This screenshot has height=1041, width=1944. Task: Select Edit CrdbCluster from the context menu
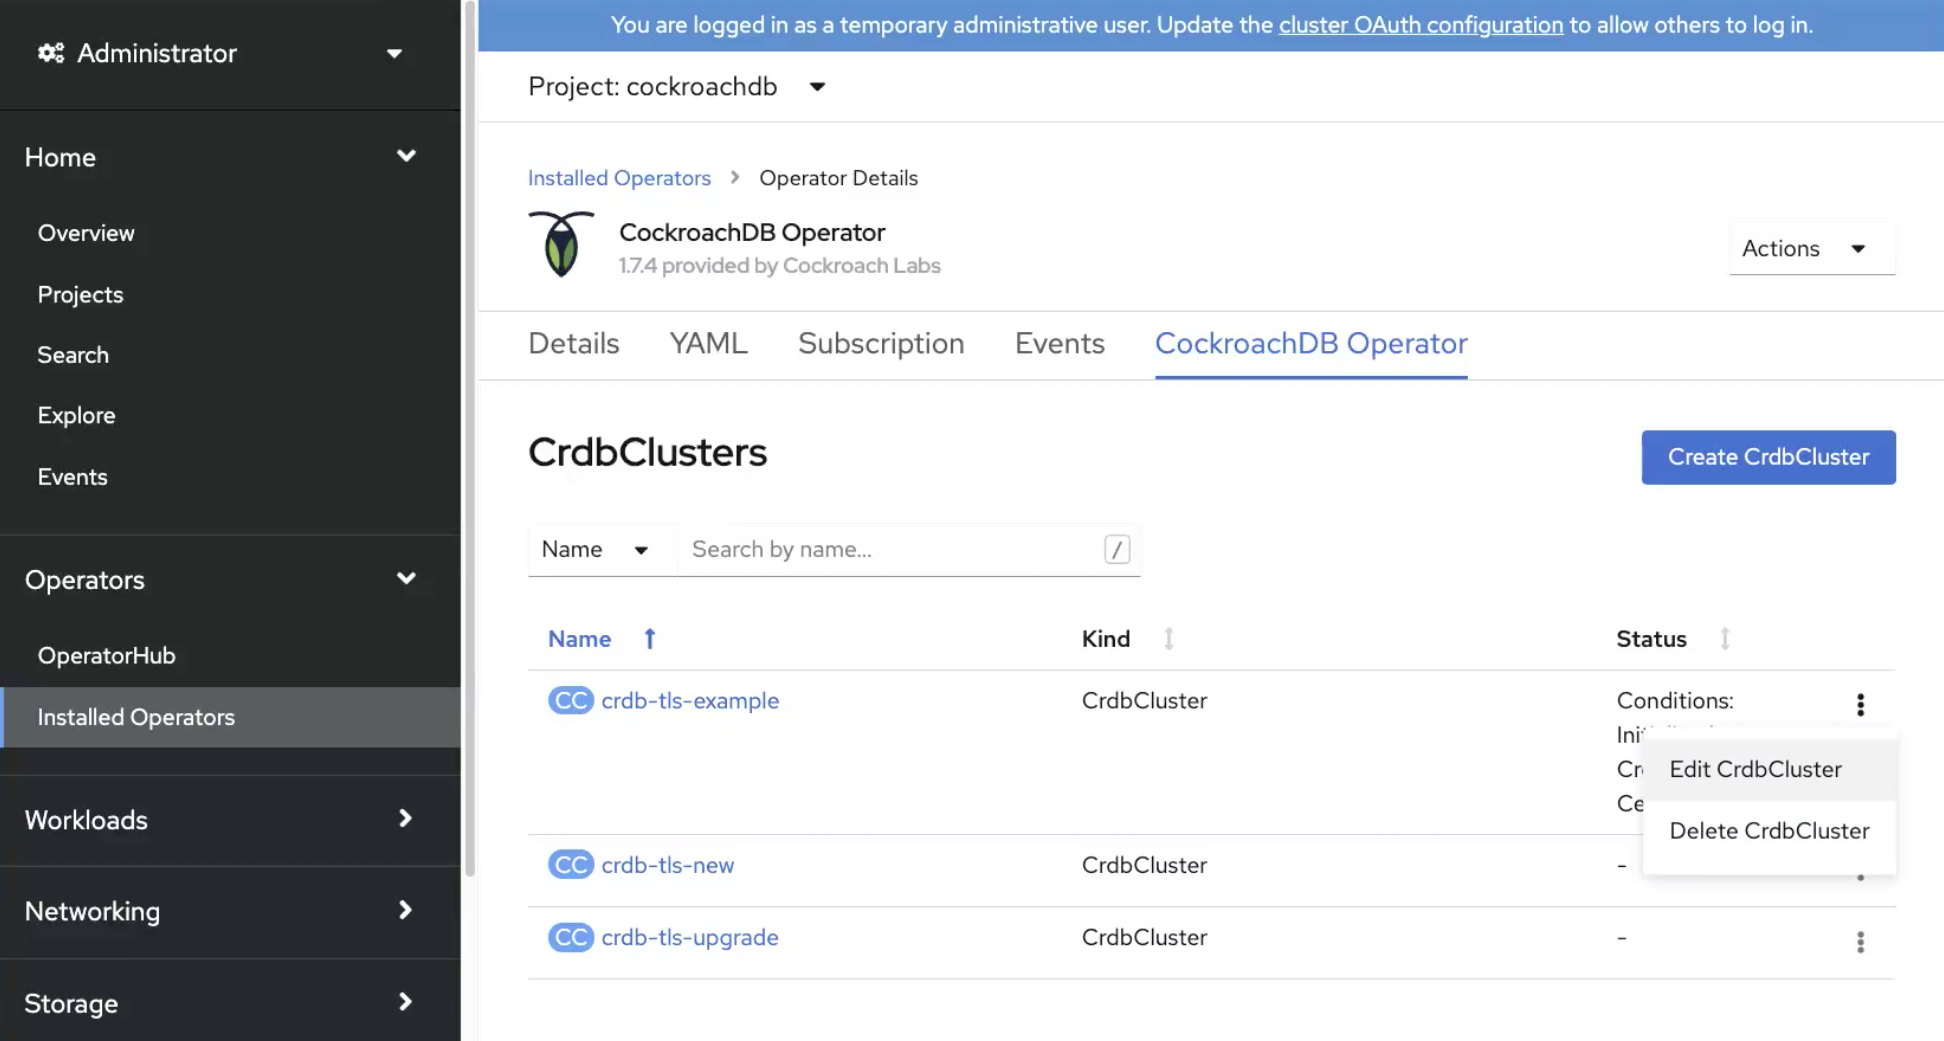point(1755,769)
